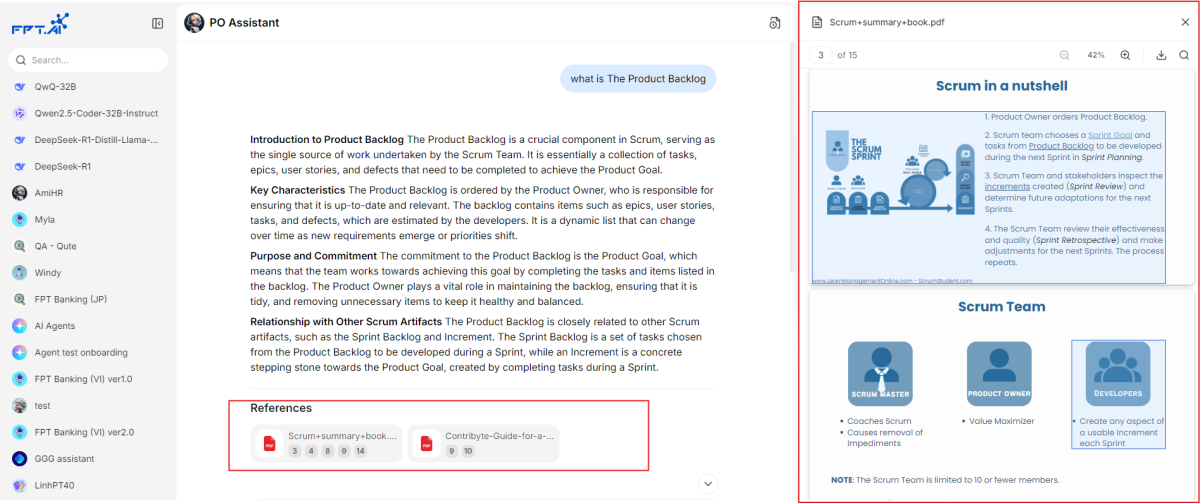Open Contribyte-Guide reference PDF
The height and width of the screenshot is (503, 1200).
484,443
